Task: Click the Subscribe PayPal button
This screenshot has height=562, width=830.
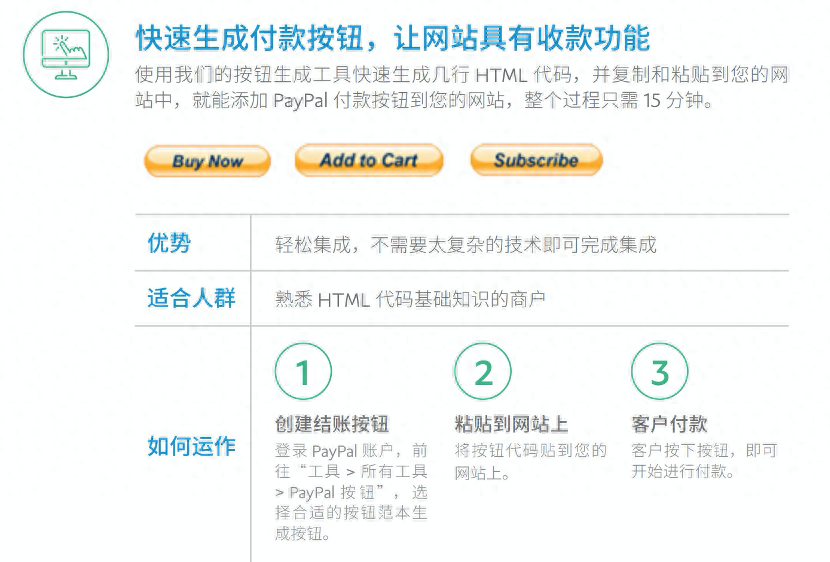Action: tap(536, 160)
